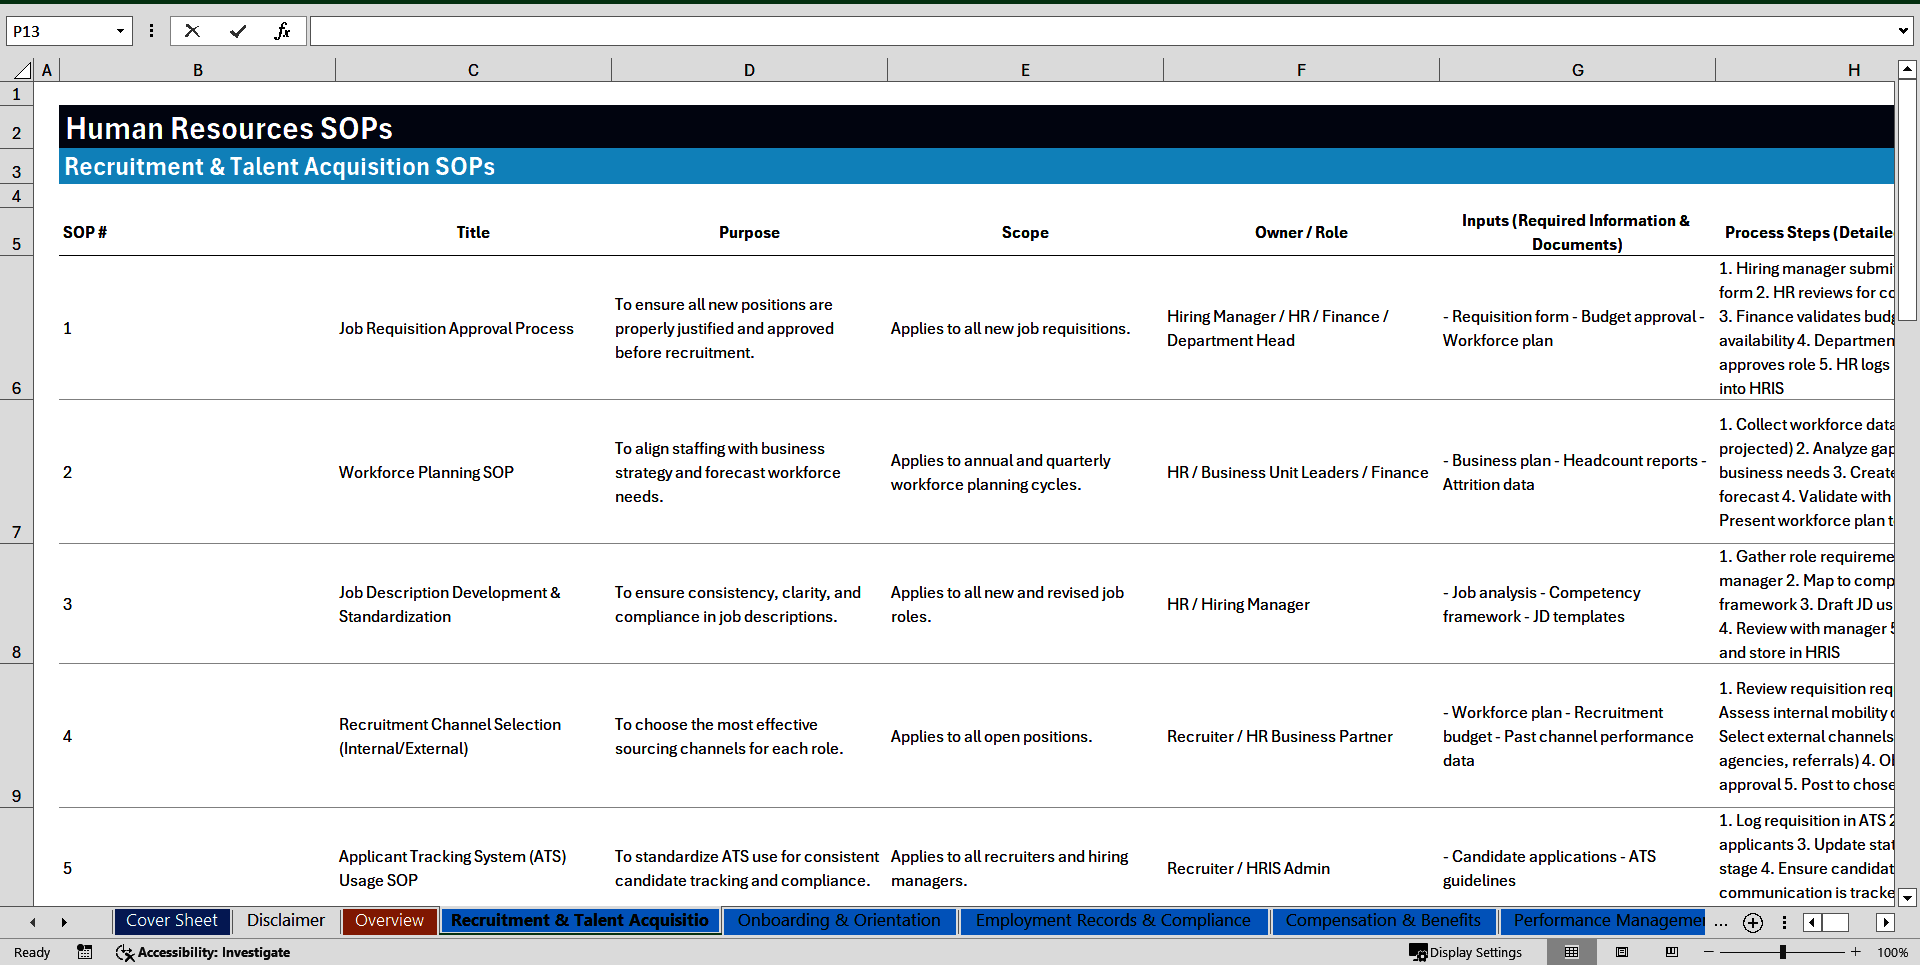Expand the formula bar

pos(1902,31)
